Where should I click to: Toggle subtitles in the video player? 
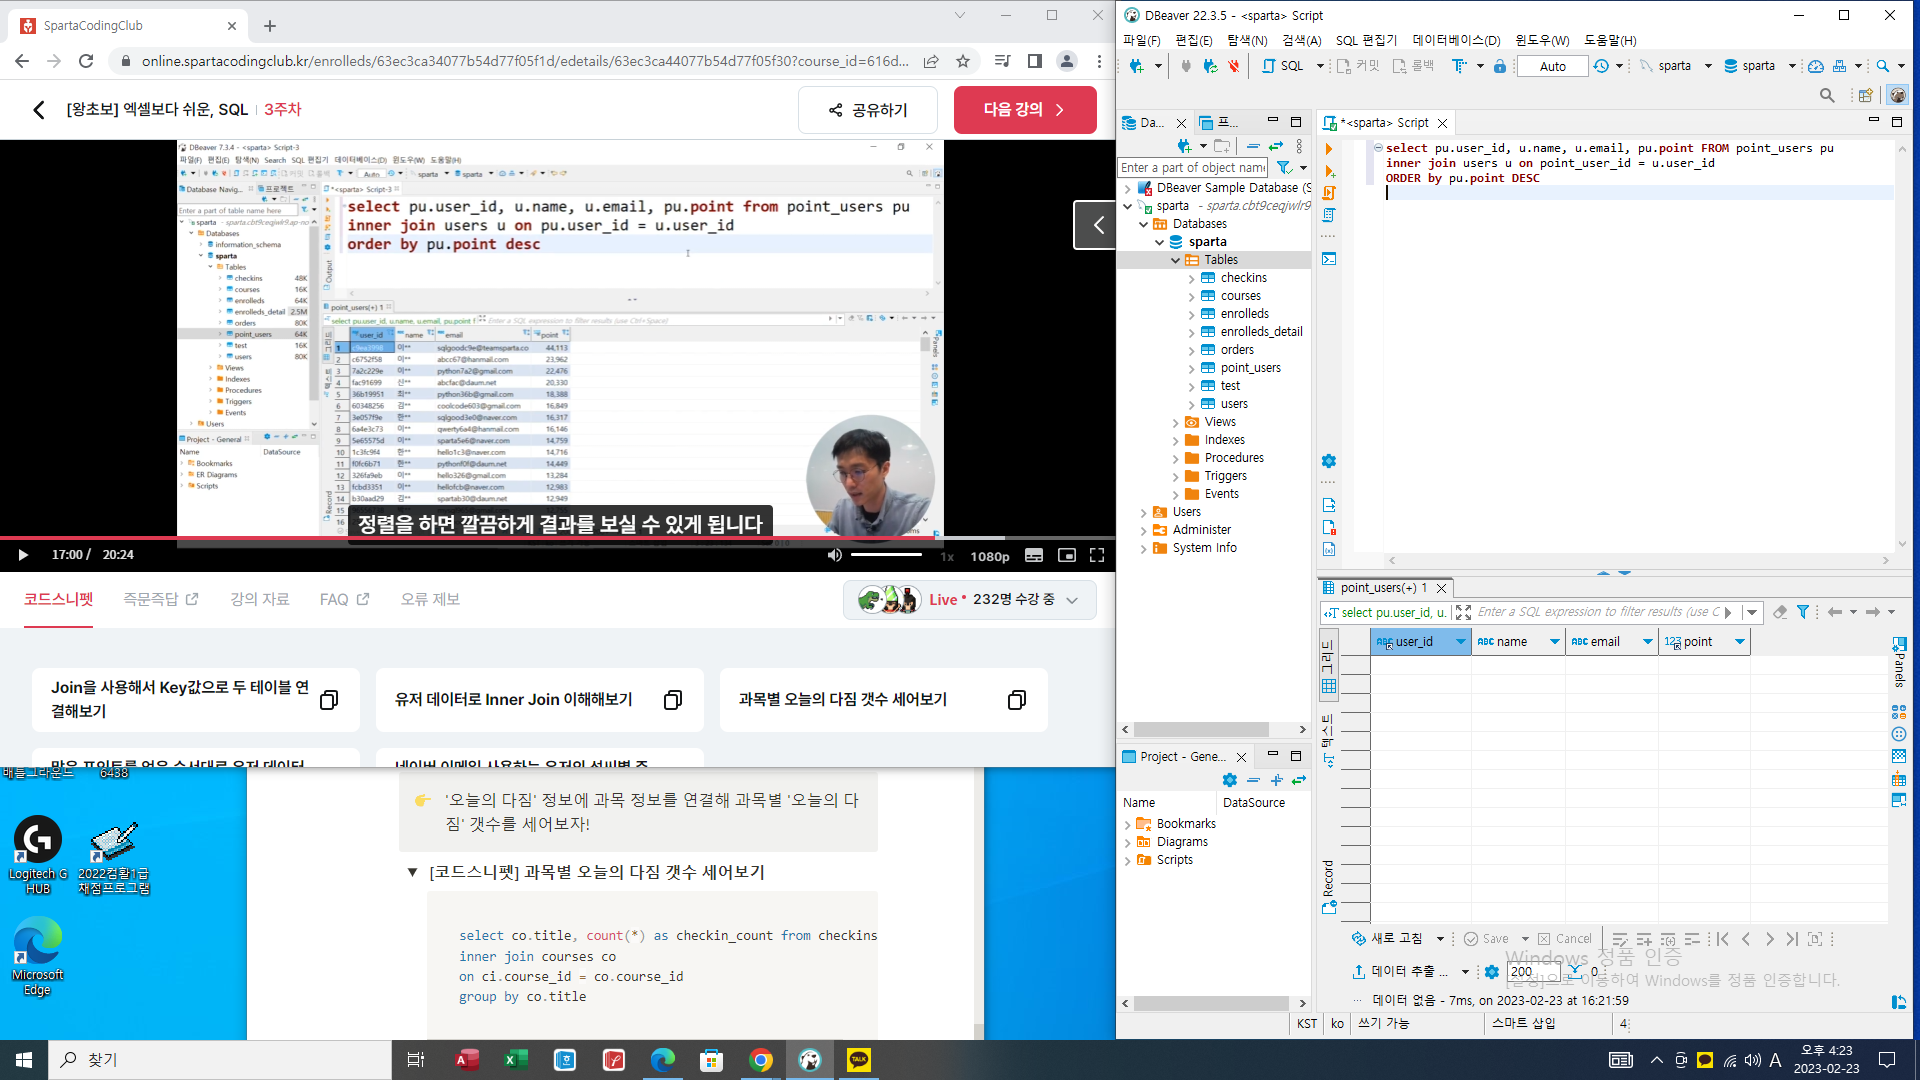[x=1034, y=555]
